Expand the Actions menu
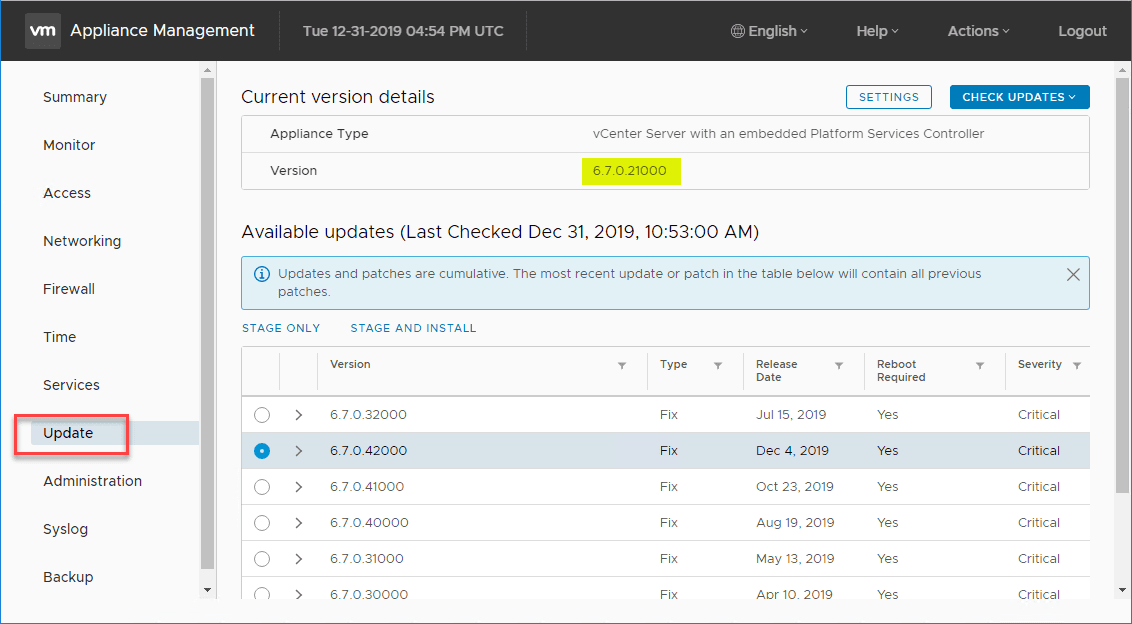 click(978, 31)
